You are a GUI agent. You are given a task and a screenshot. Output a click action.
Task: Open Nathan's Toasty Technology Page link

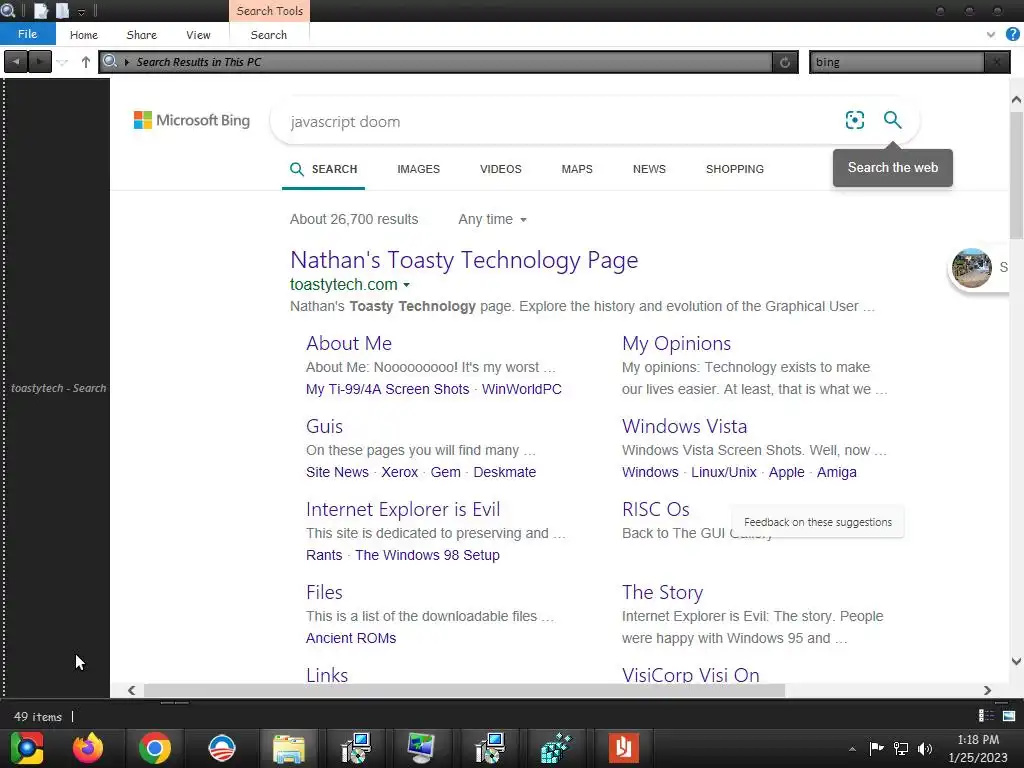click(x=464, y=260)
